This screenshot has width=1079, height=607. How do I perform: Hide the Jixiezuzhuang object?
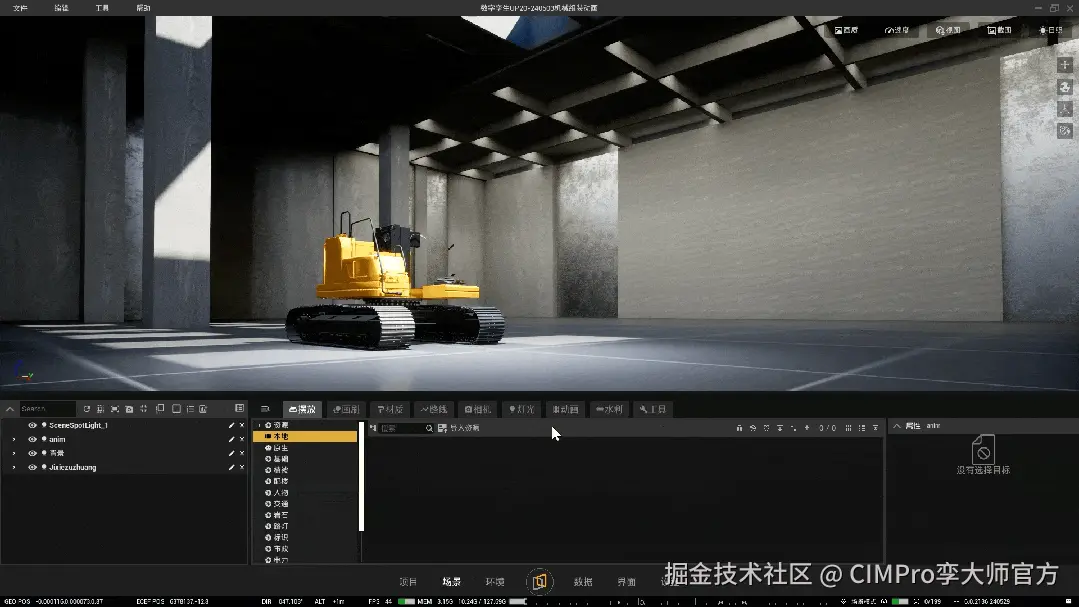click(x=31, y=467)
